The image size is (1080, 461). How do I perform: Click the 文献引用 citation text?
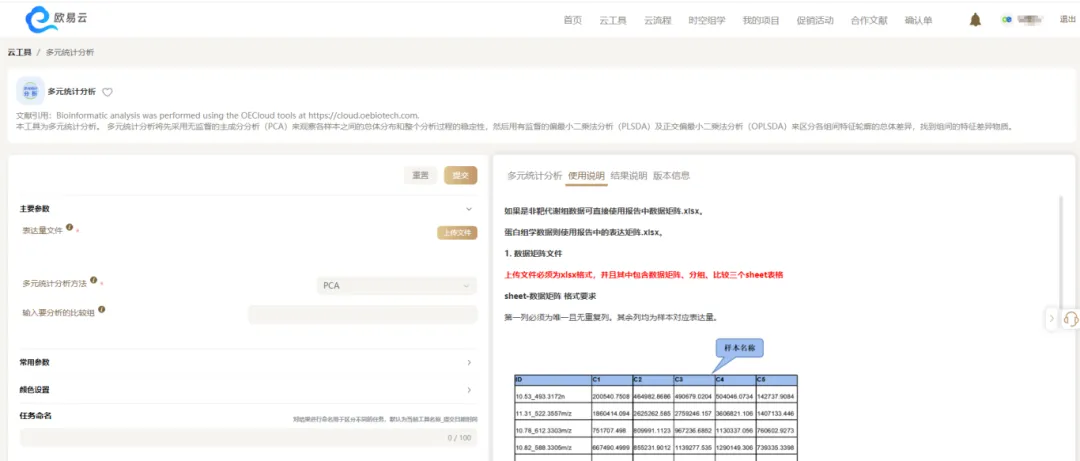point(217,115)
